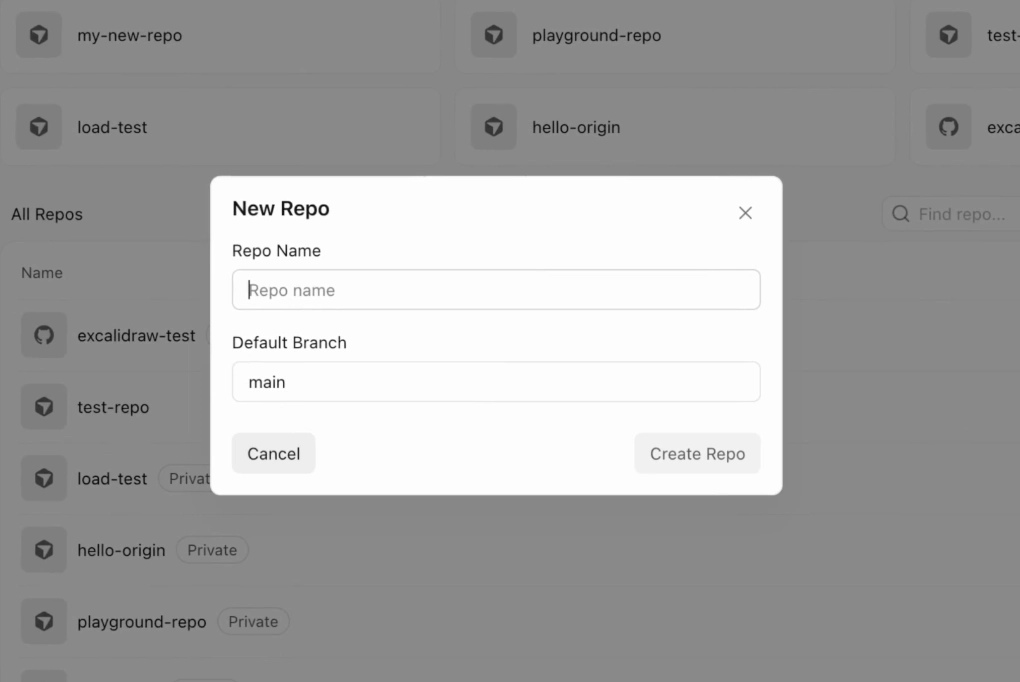Click the Repo name input field

[496, 290]
